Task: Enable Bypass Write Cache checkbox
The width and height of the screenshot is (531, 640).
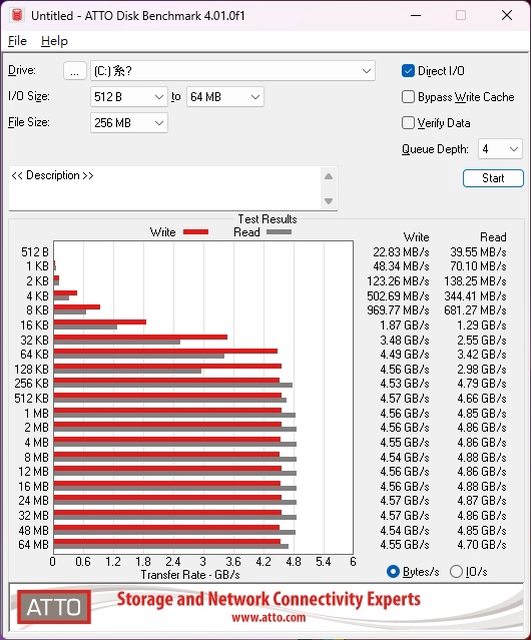Action: click(408, 97)
